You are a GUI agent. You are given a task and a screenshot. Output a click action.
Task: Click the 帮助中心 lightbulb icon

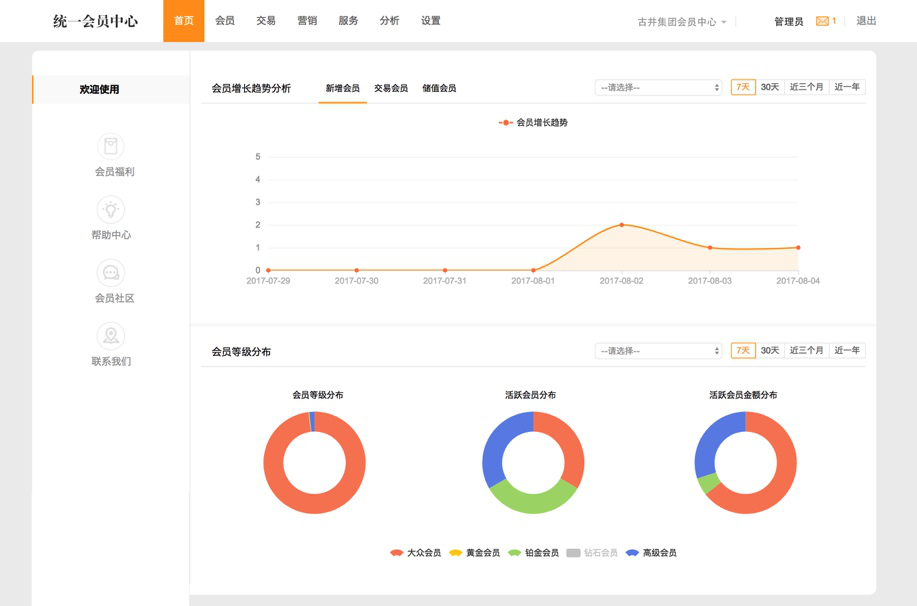click(x=111, y=209)
